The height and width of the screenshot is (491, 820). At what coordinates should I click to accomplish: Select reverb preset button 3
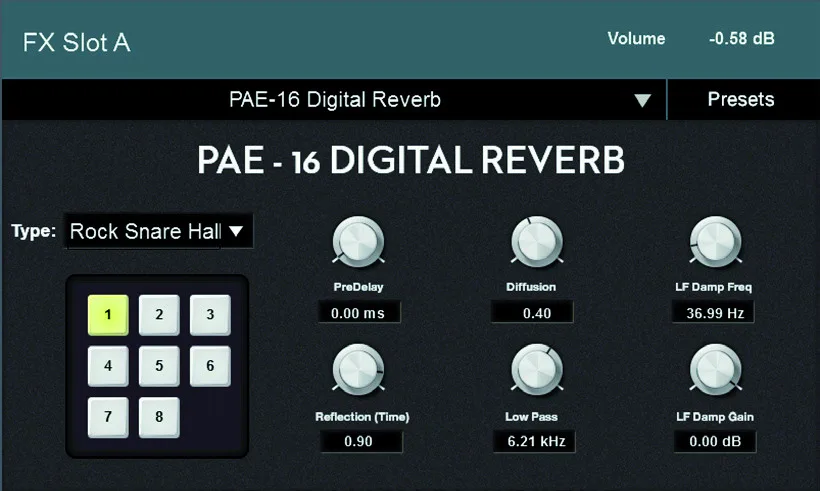tap(210, 315)
